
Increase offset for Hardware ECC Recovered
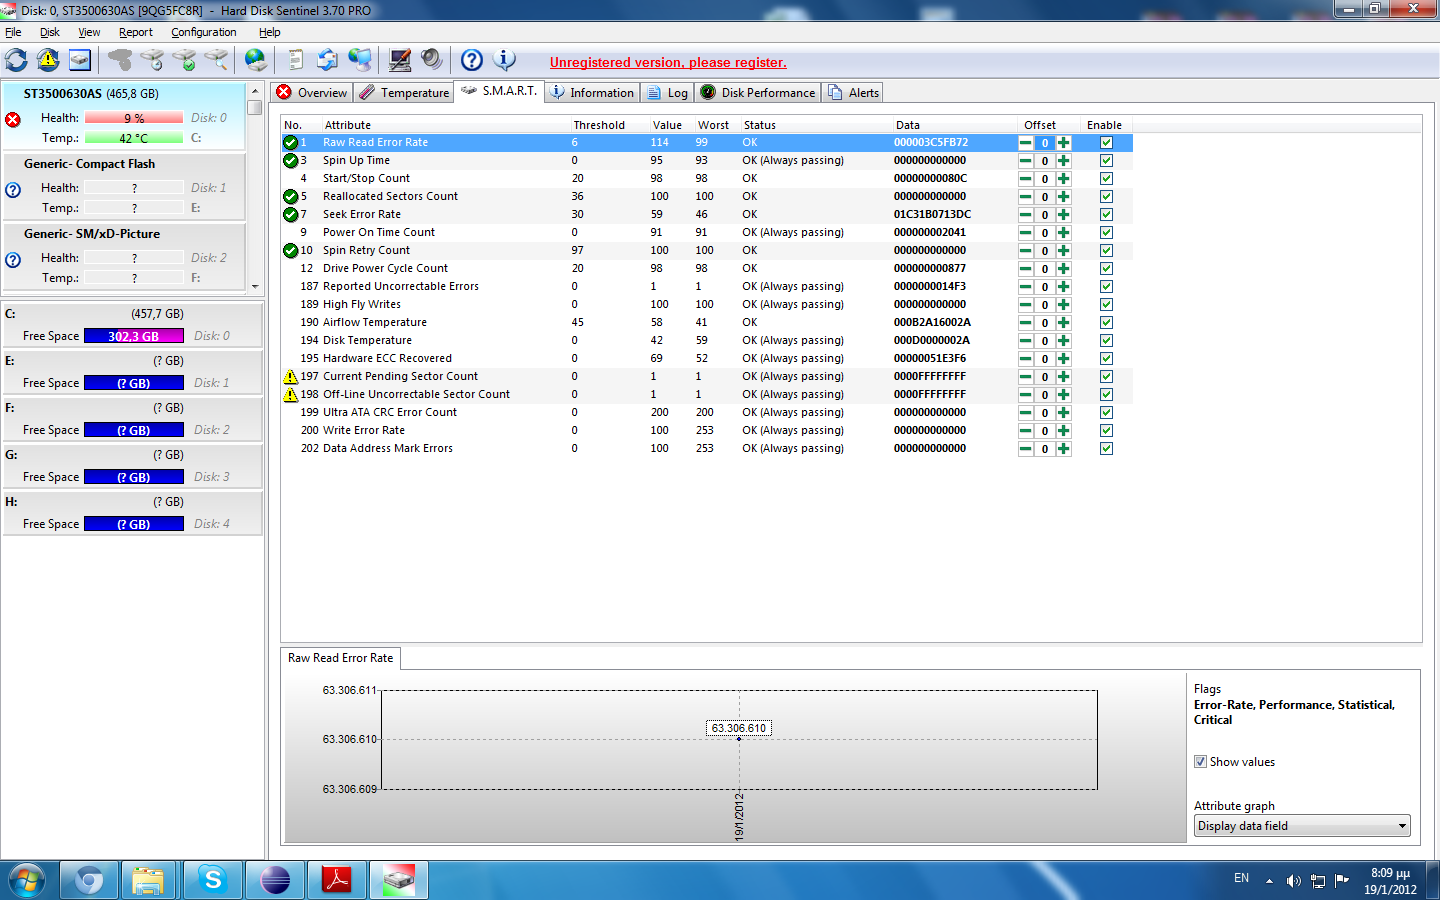(x=1063, y=359)
